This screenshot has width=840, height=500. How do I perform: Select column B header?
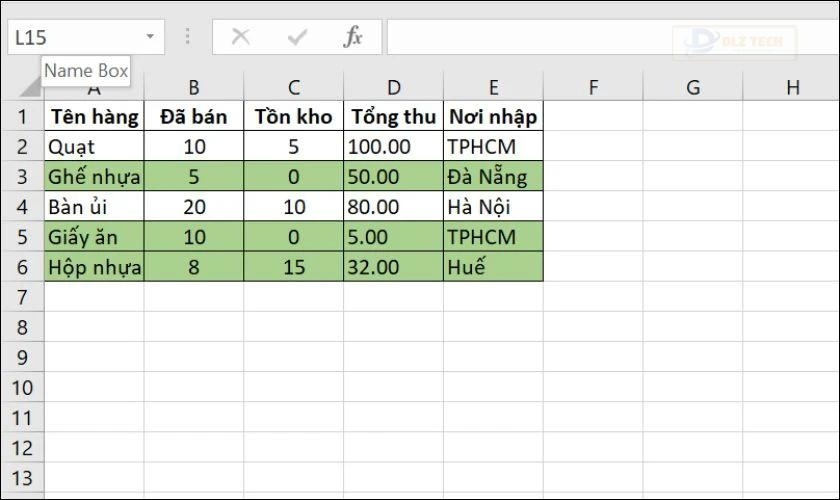194,87
